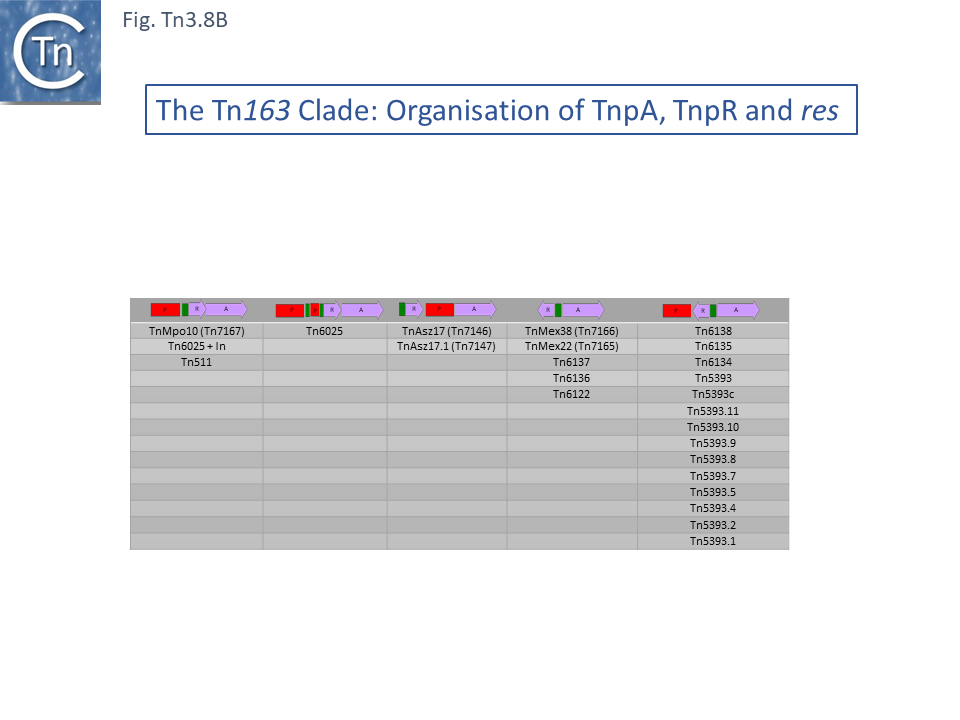The height and width of the screenshot is (720, 960).
Task: Click the green res block in the TnAsz17 column diagram
Action: coord(402,309)
